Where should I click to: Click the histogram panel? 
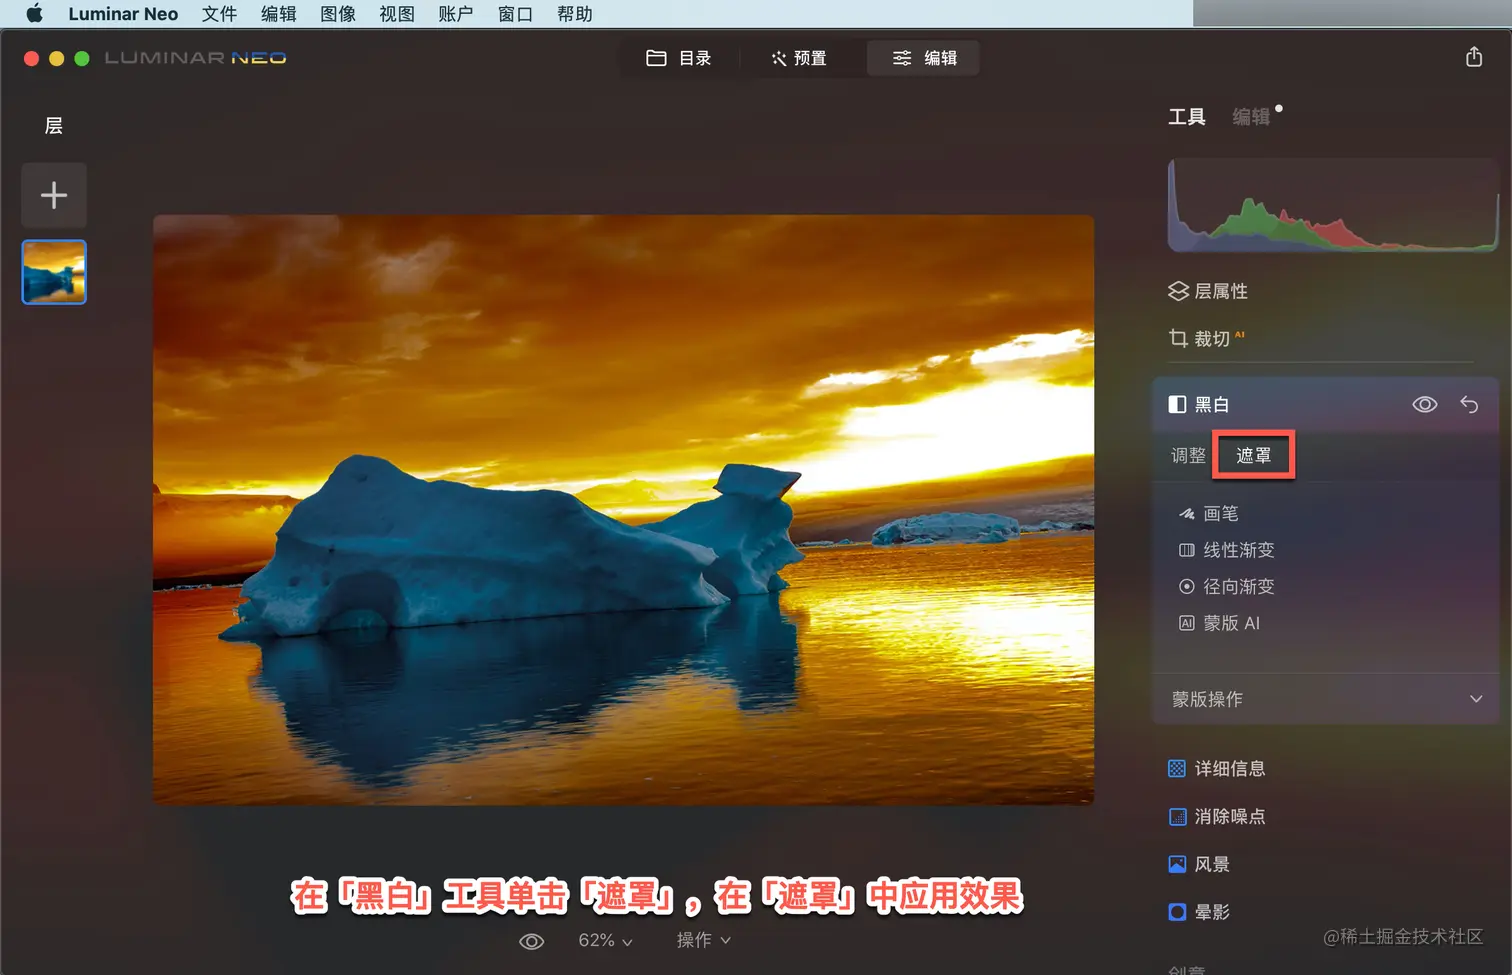(1333, 205)
